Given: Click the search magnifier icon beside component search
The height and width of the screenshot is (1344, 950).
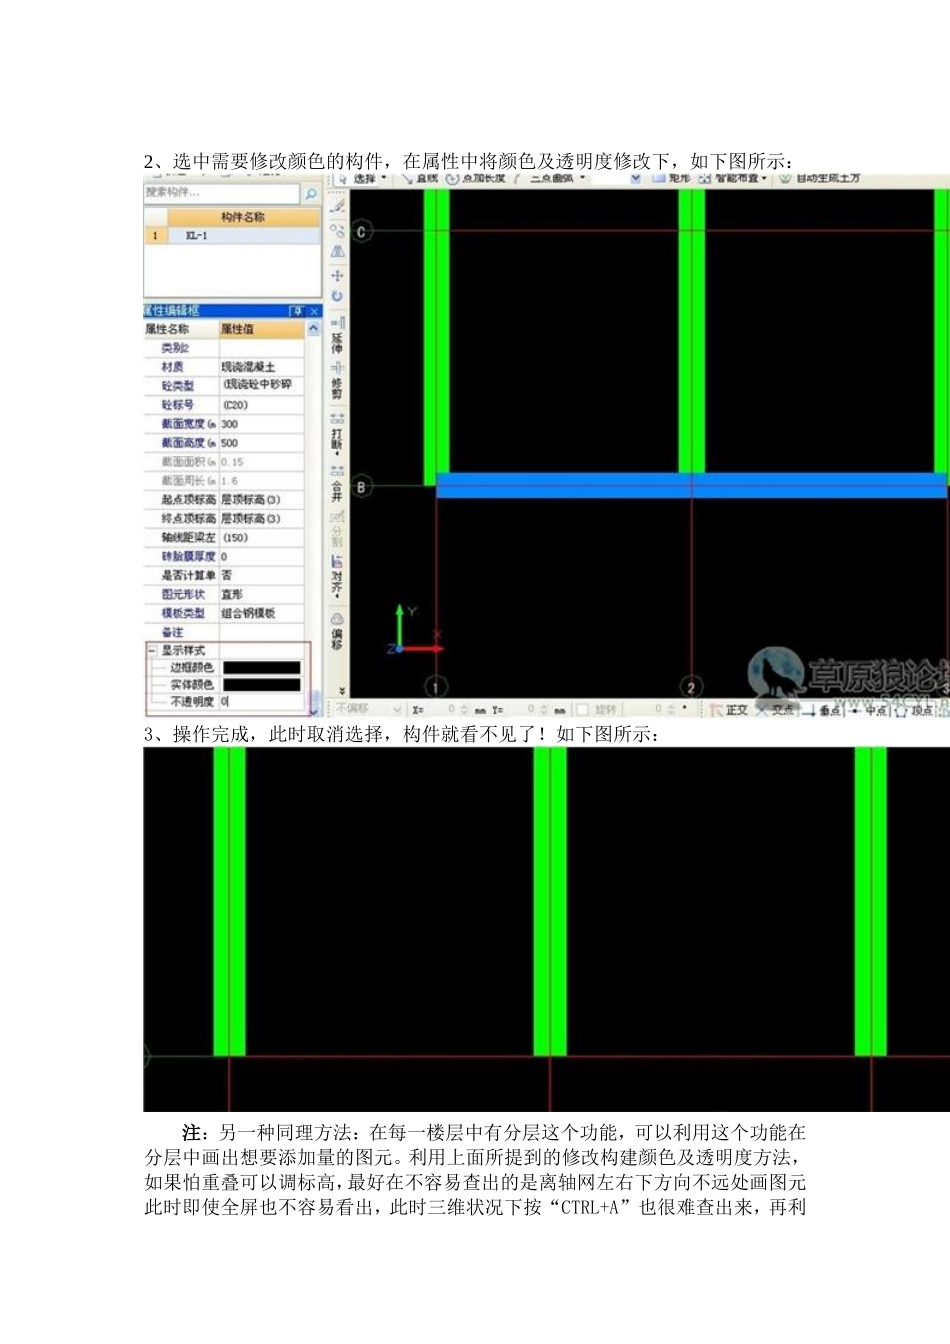Looking at the screenshot, I should pyautogui.click(x=311, y=194).
